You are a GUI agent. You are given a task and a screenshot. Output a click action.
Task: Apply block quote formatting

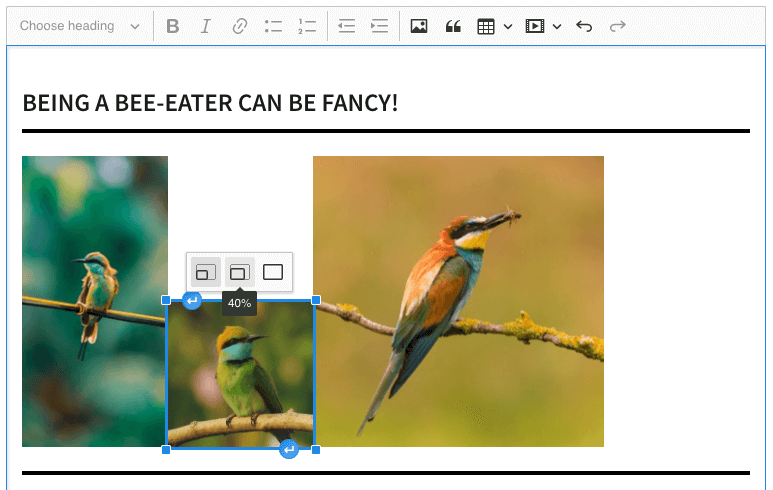(453, 26)
